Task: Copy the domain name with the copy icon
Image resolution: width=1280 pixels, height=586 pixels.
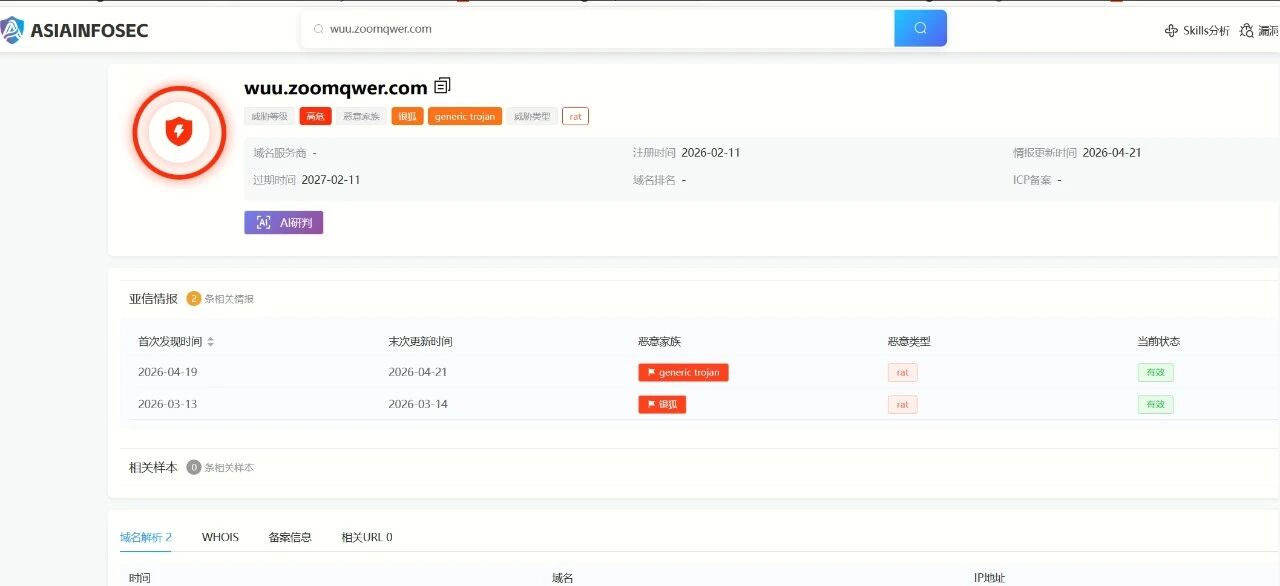Action: (443, 87)
